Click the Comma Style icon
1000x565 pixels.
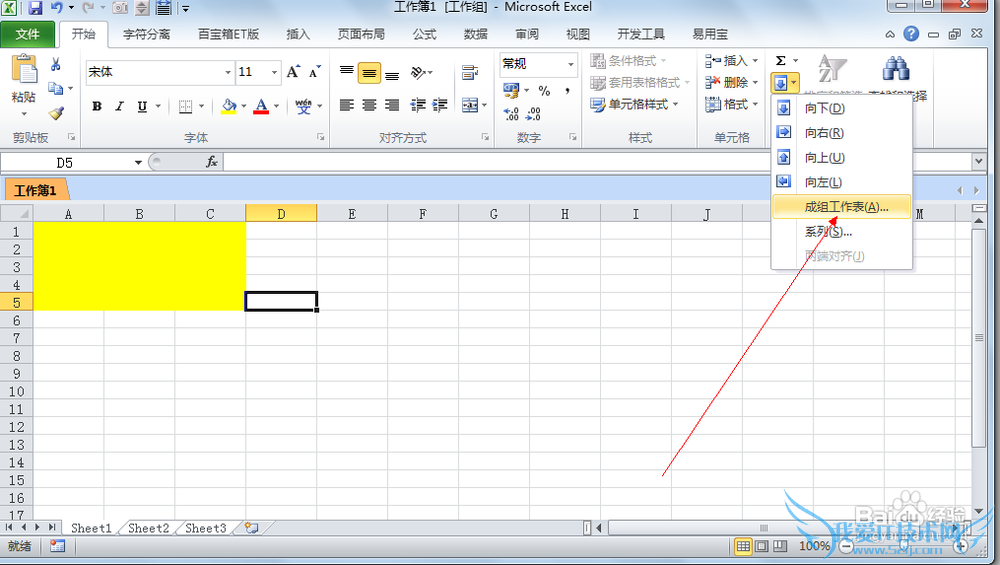pos(566,91)
